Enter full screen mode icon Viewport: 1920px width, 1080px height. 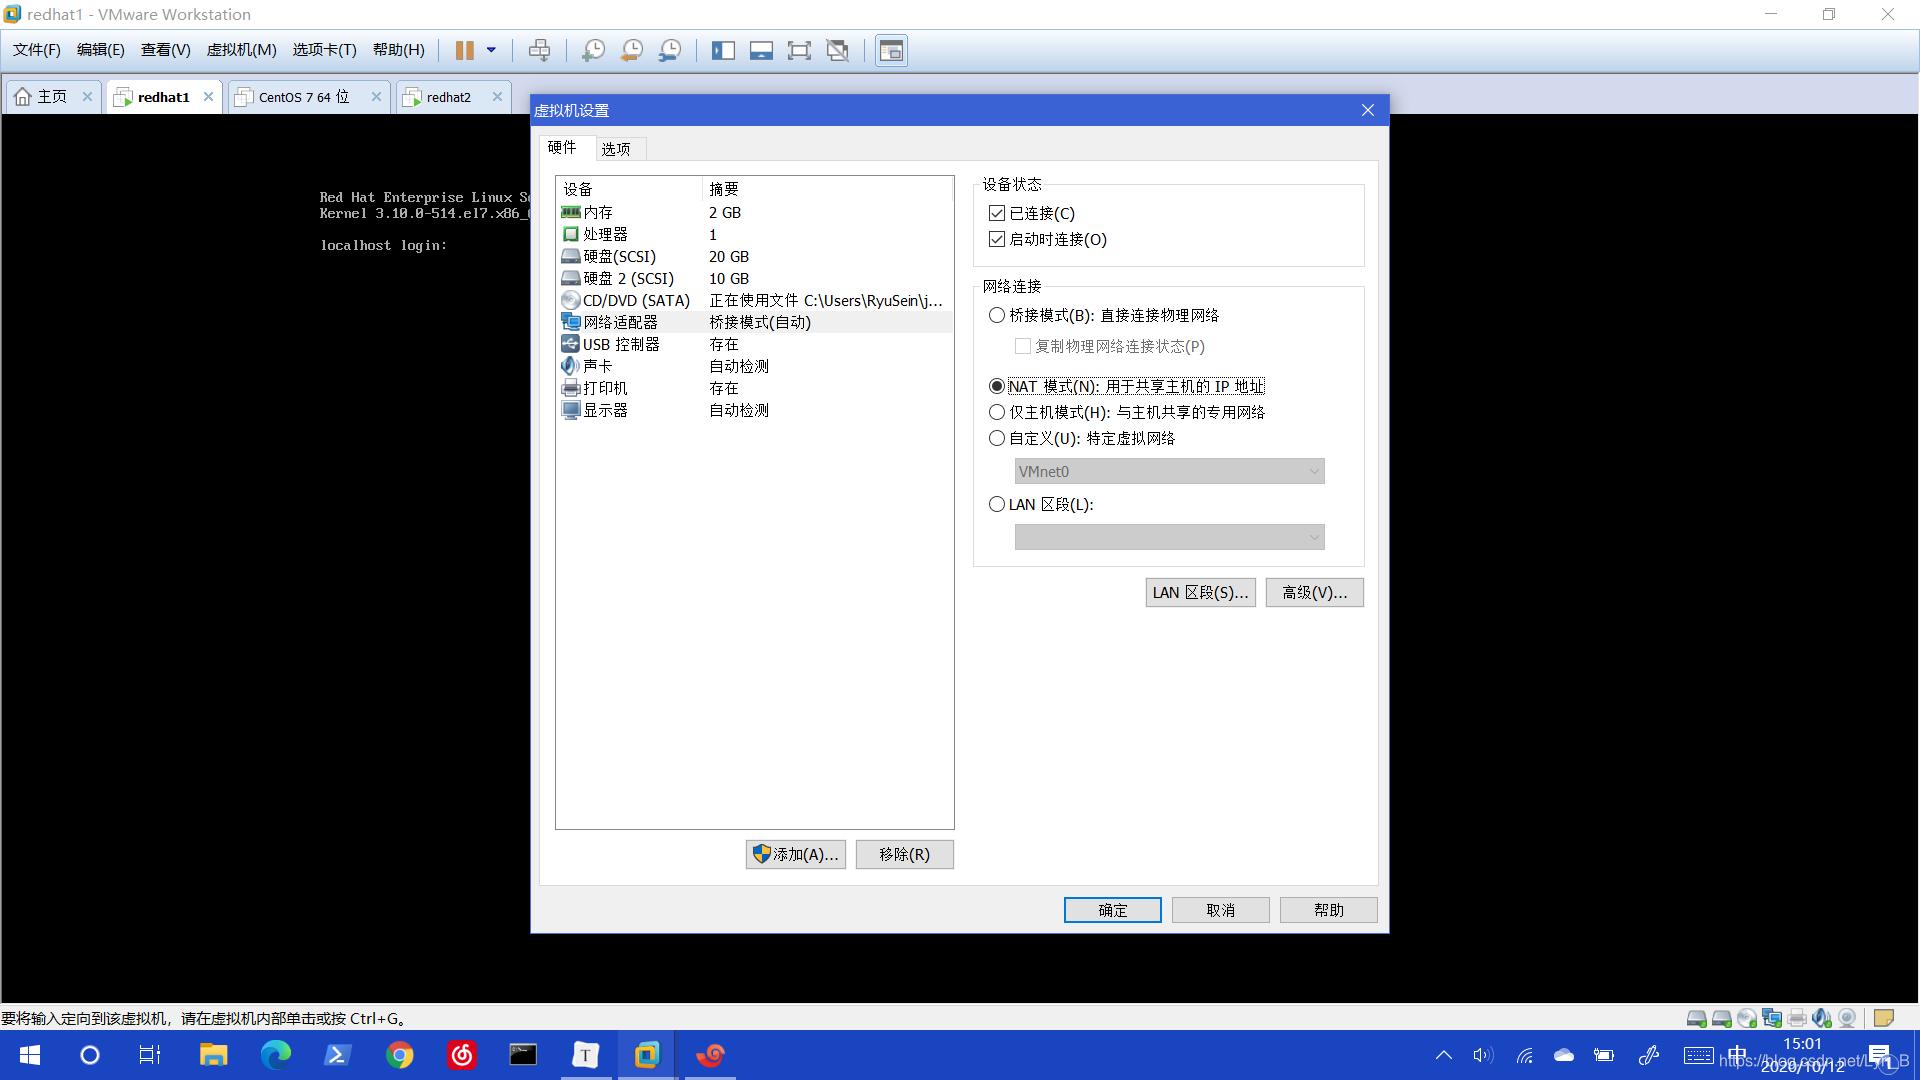(x=799, y=50)
